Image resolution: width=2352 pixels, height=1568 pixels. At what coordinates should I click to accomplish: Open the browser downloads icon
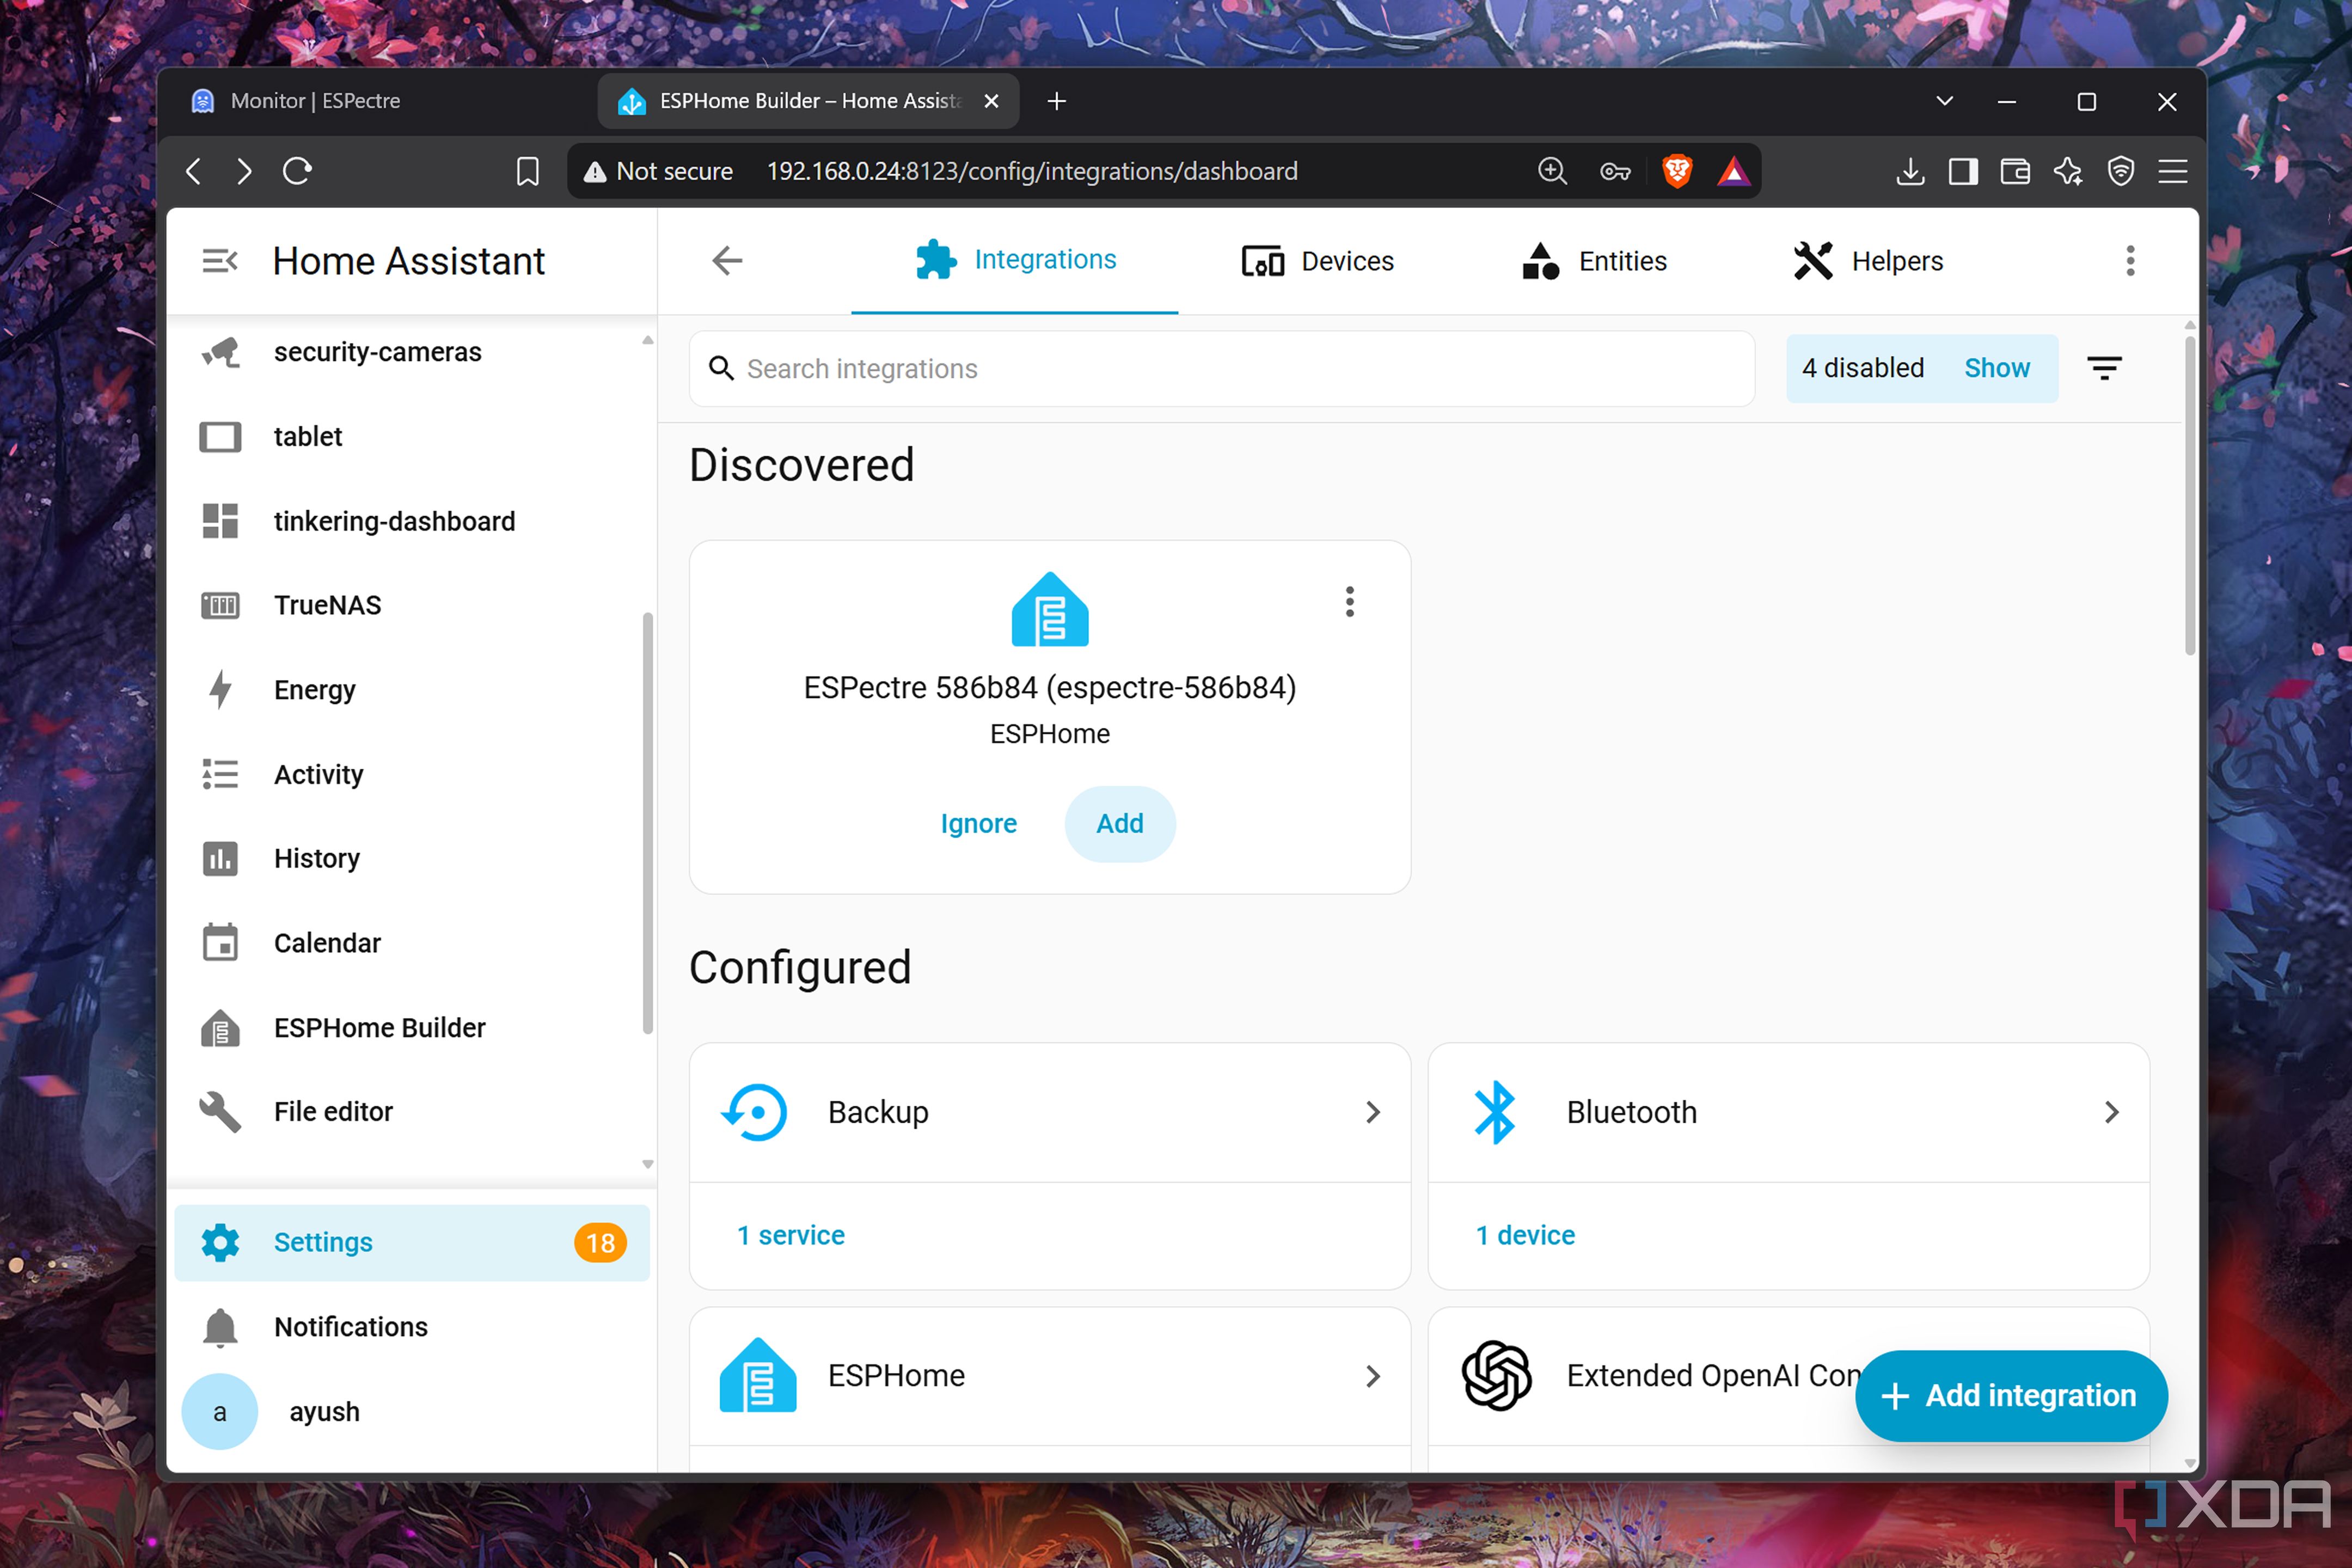point(1910,171)
